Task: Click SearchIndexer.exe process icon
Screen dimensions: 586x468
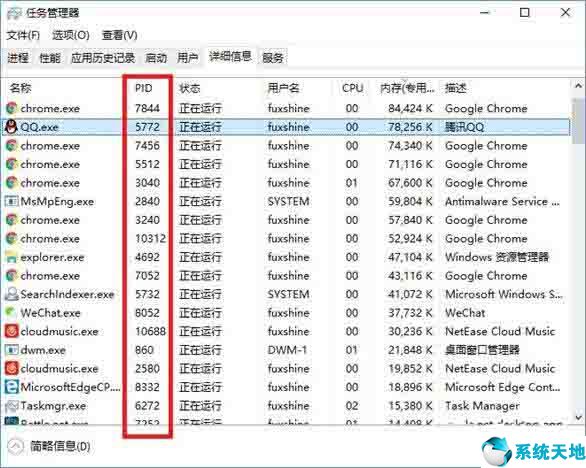Action: [11, 294]
